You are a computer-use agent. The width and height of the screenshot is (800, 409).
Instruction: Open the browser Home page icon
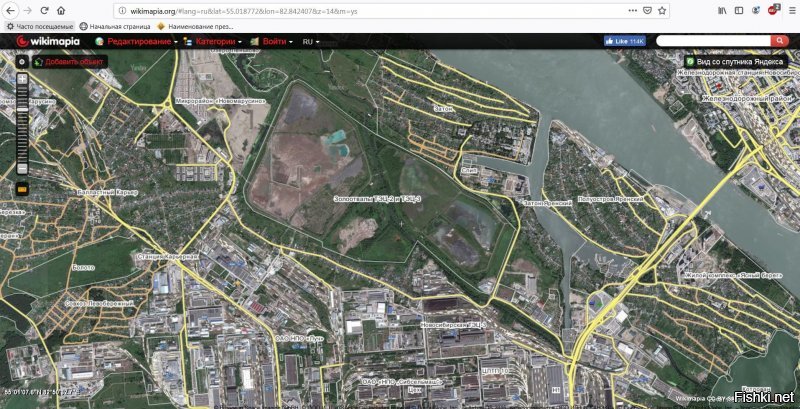tap(61, 10)
